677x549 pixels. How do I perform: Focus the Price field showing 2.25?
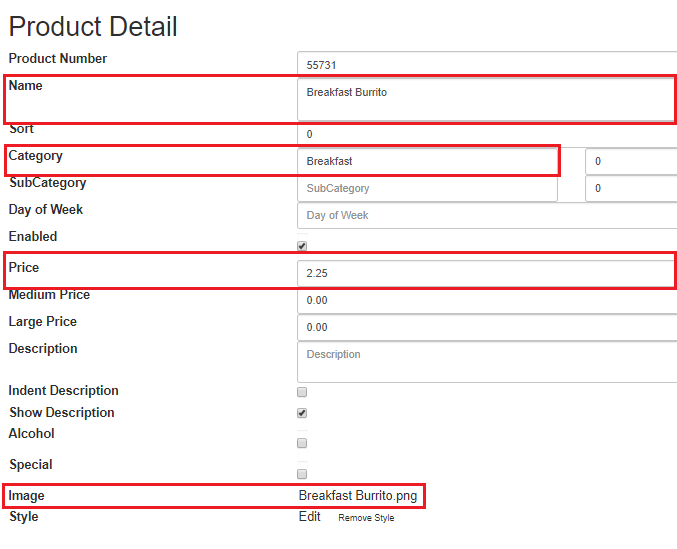pyautogui.click(x=485, y=273)
